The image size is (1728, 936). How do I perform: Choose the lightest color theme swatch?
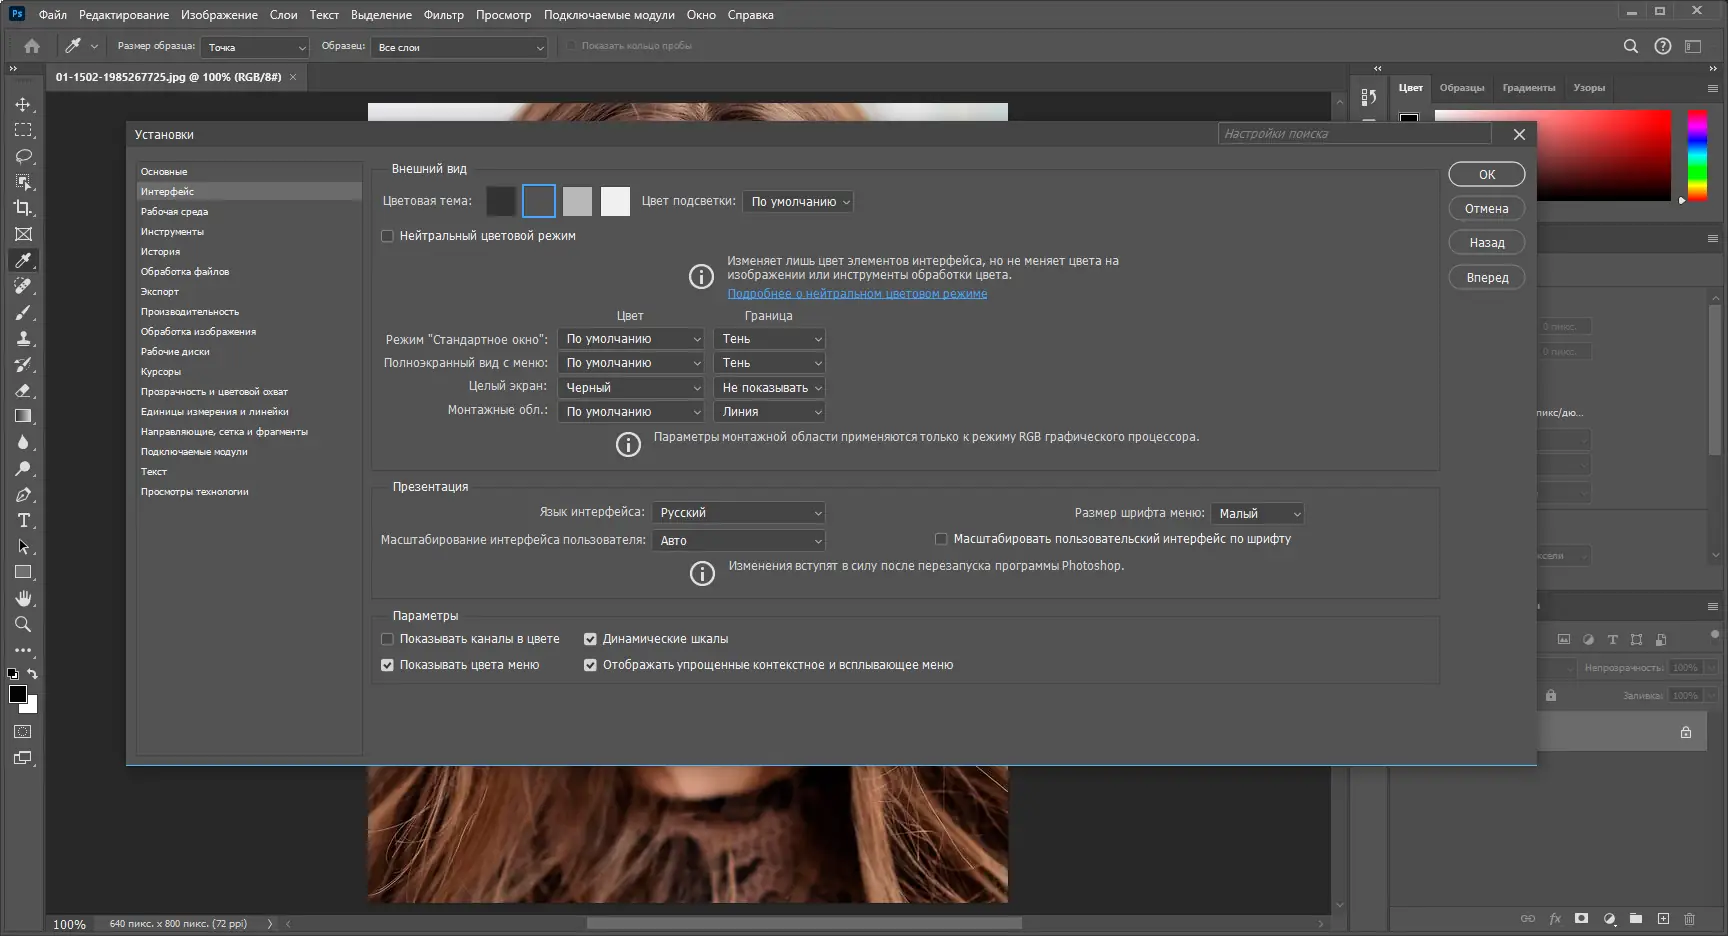(615, 201)
